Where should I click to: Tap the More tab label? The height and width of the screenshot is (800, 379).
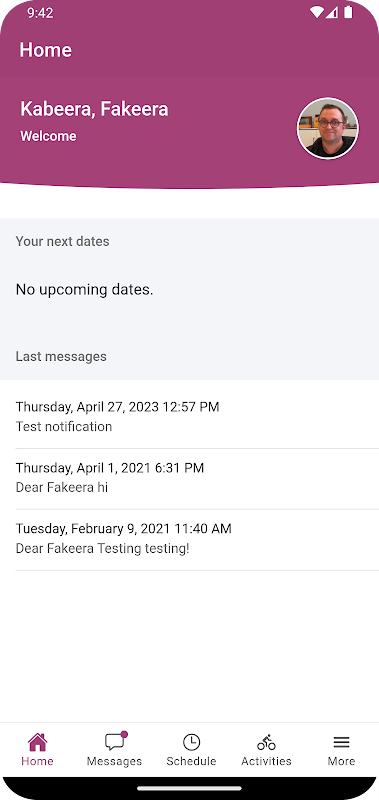coord(341,761)
